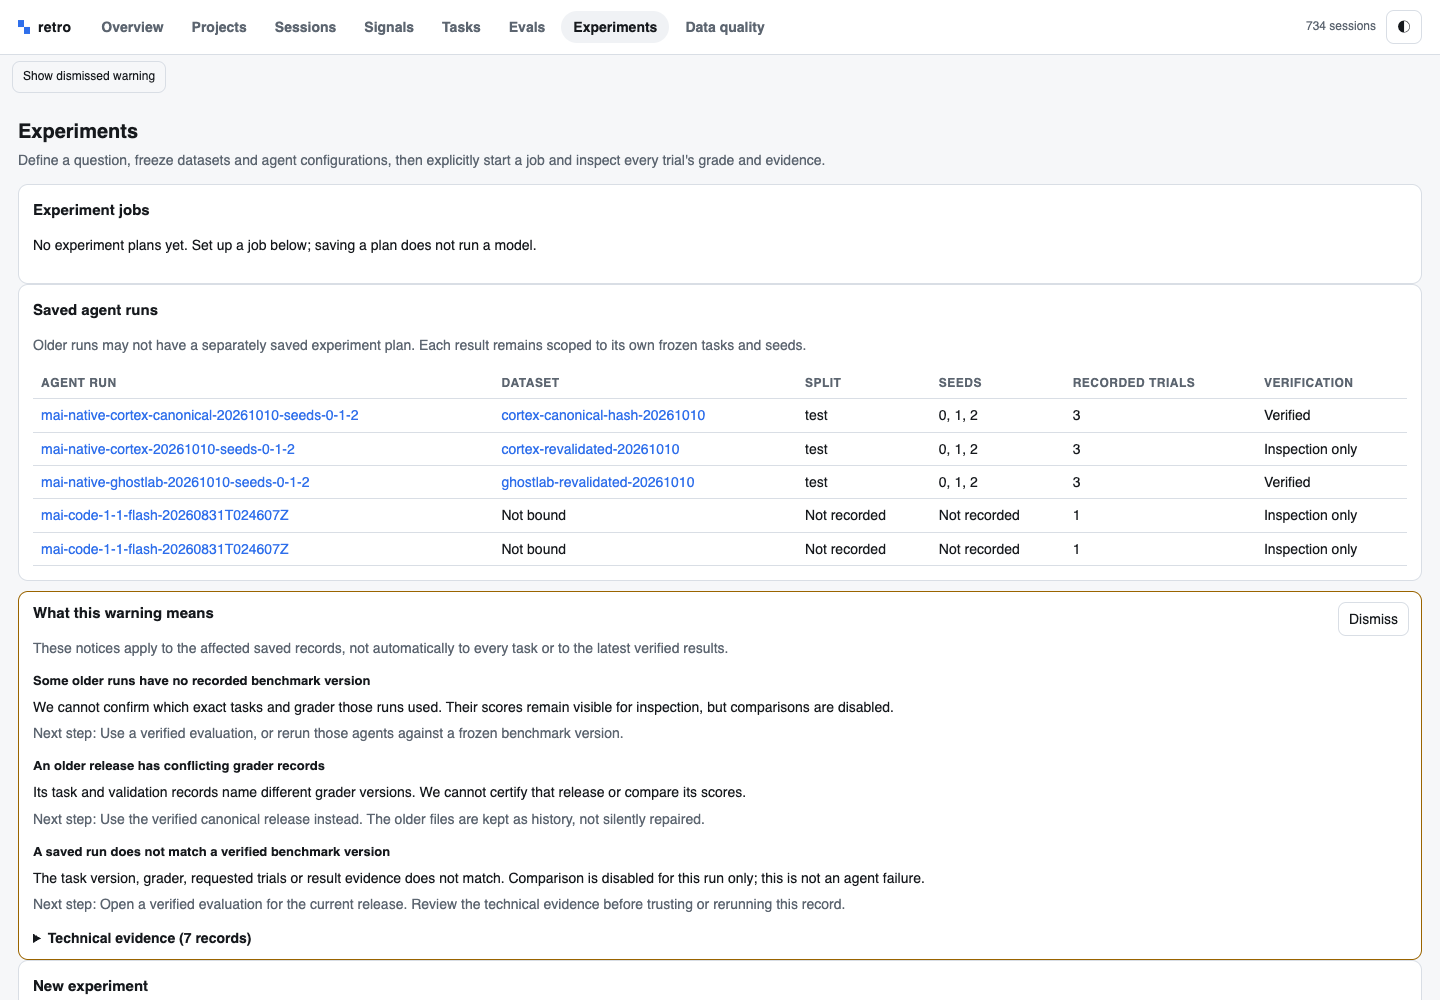Click the Saved agent runs heading

click(x=95, y=310)
